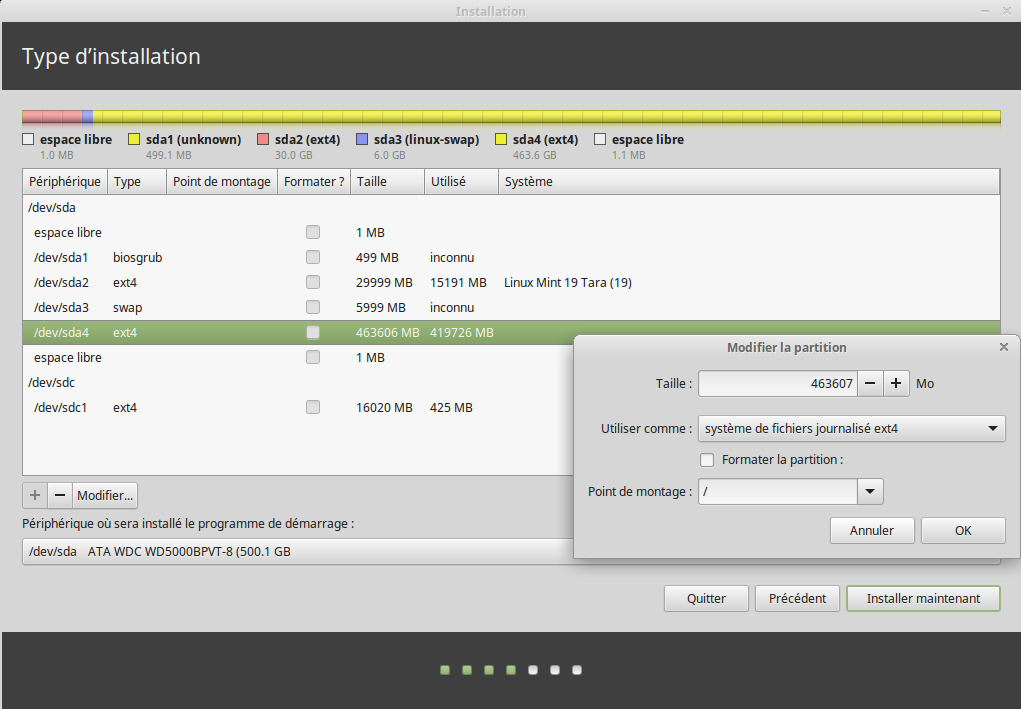
Task: Click the Taille column header
Action: [372, 182]
